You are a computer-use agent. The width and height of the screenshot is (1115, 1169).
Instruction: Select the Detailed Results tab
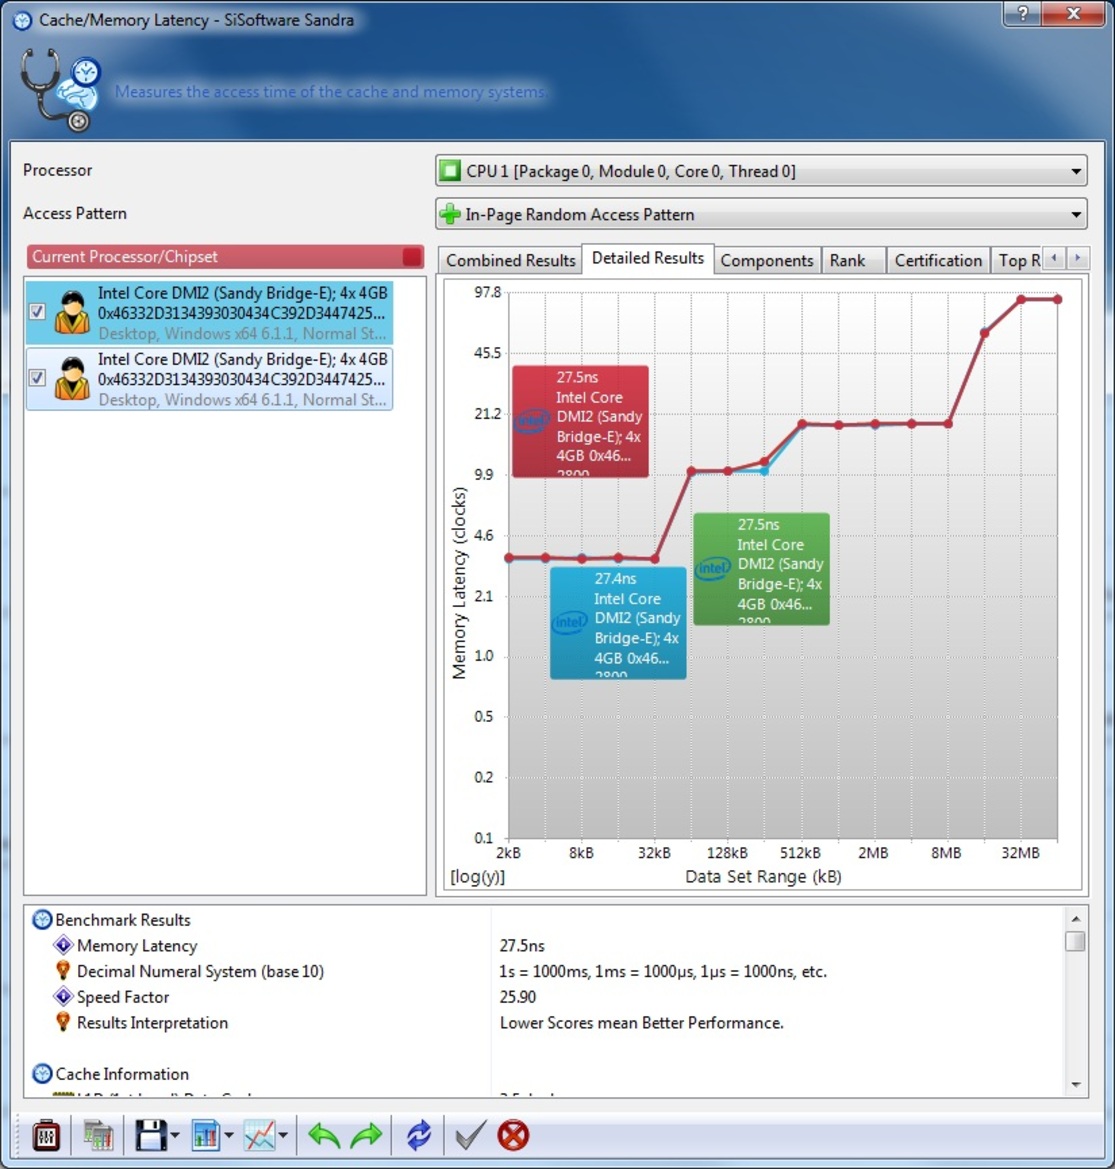tap(648, 258)
